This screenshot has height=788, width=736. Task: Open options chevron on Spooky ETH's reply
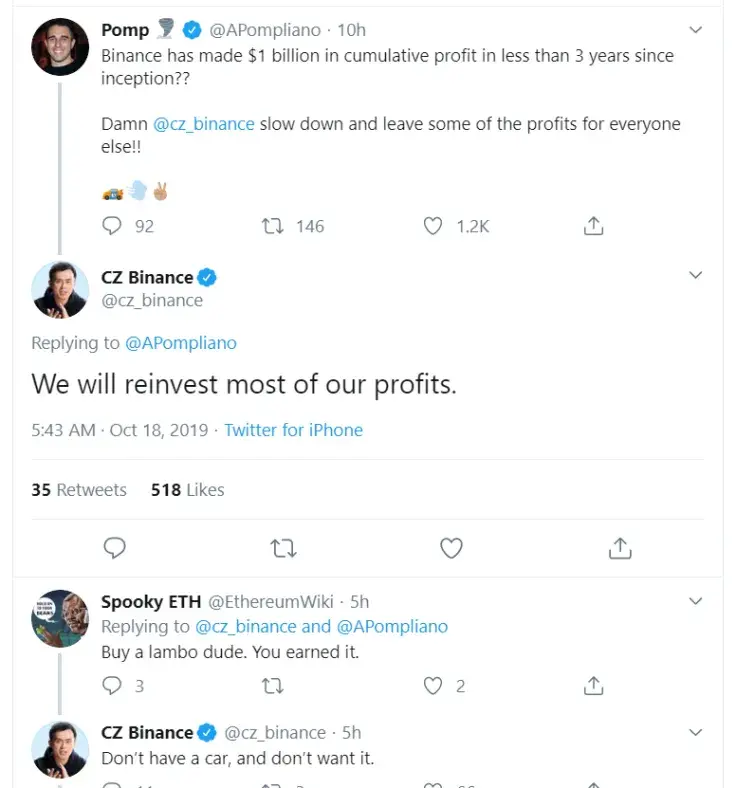click(695, 601)
